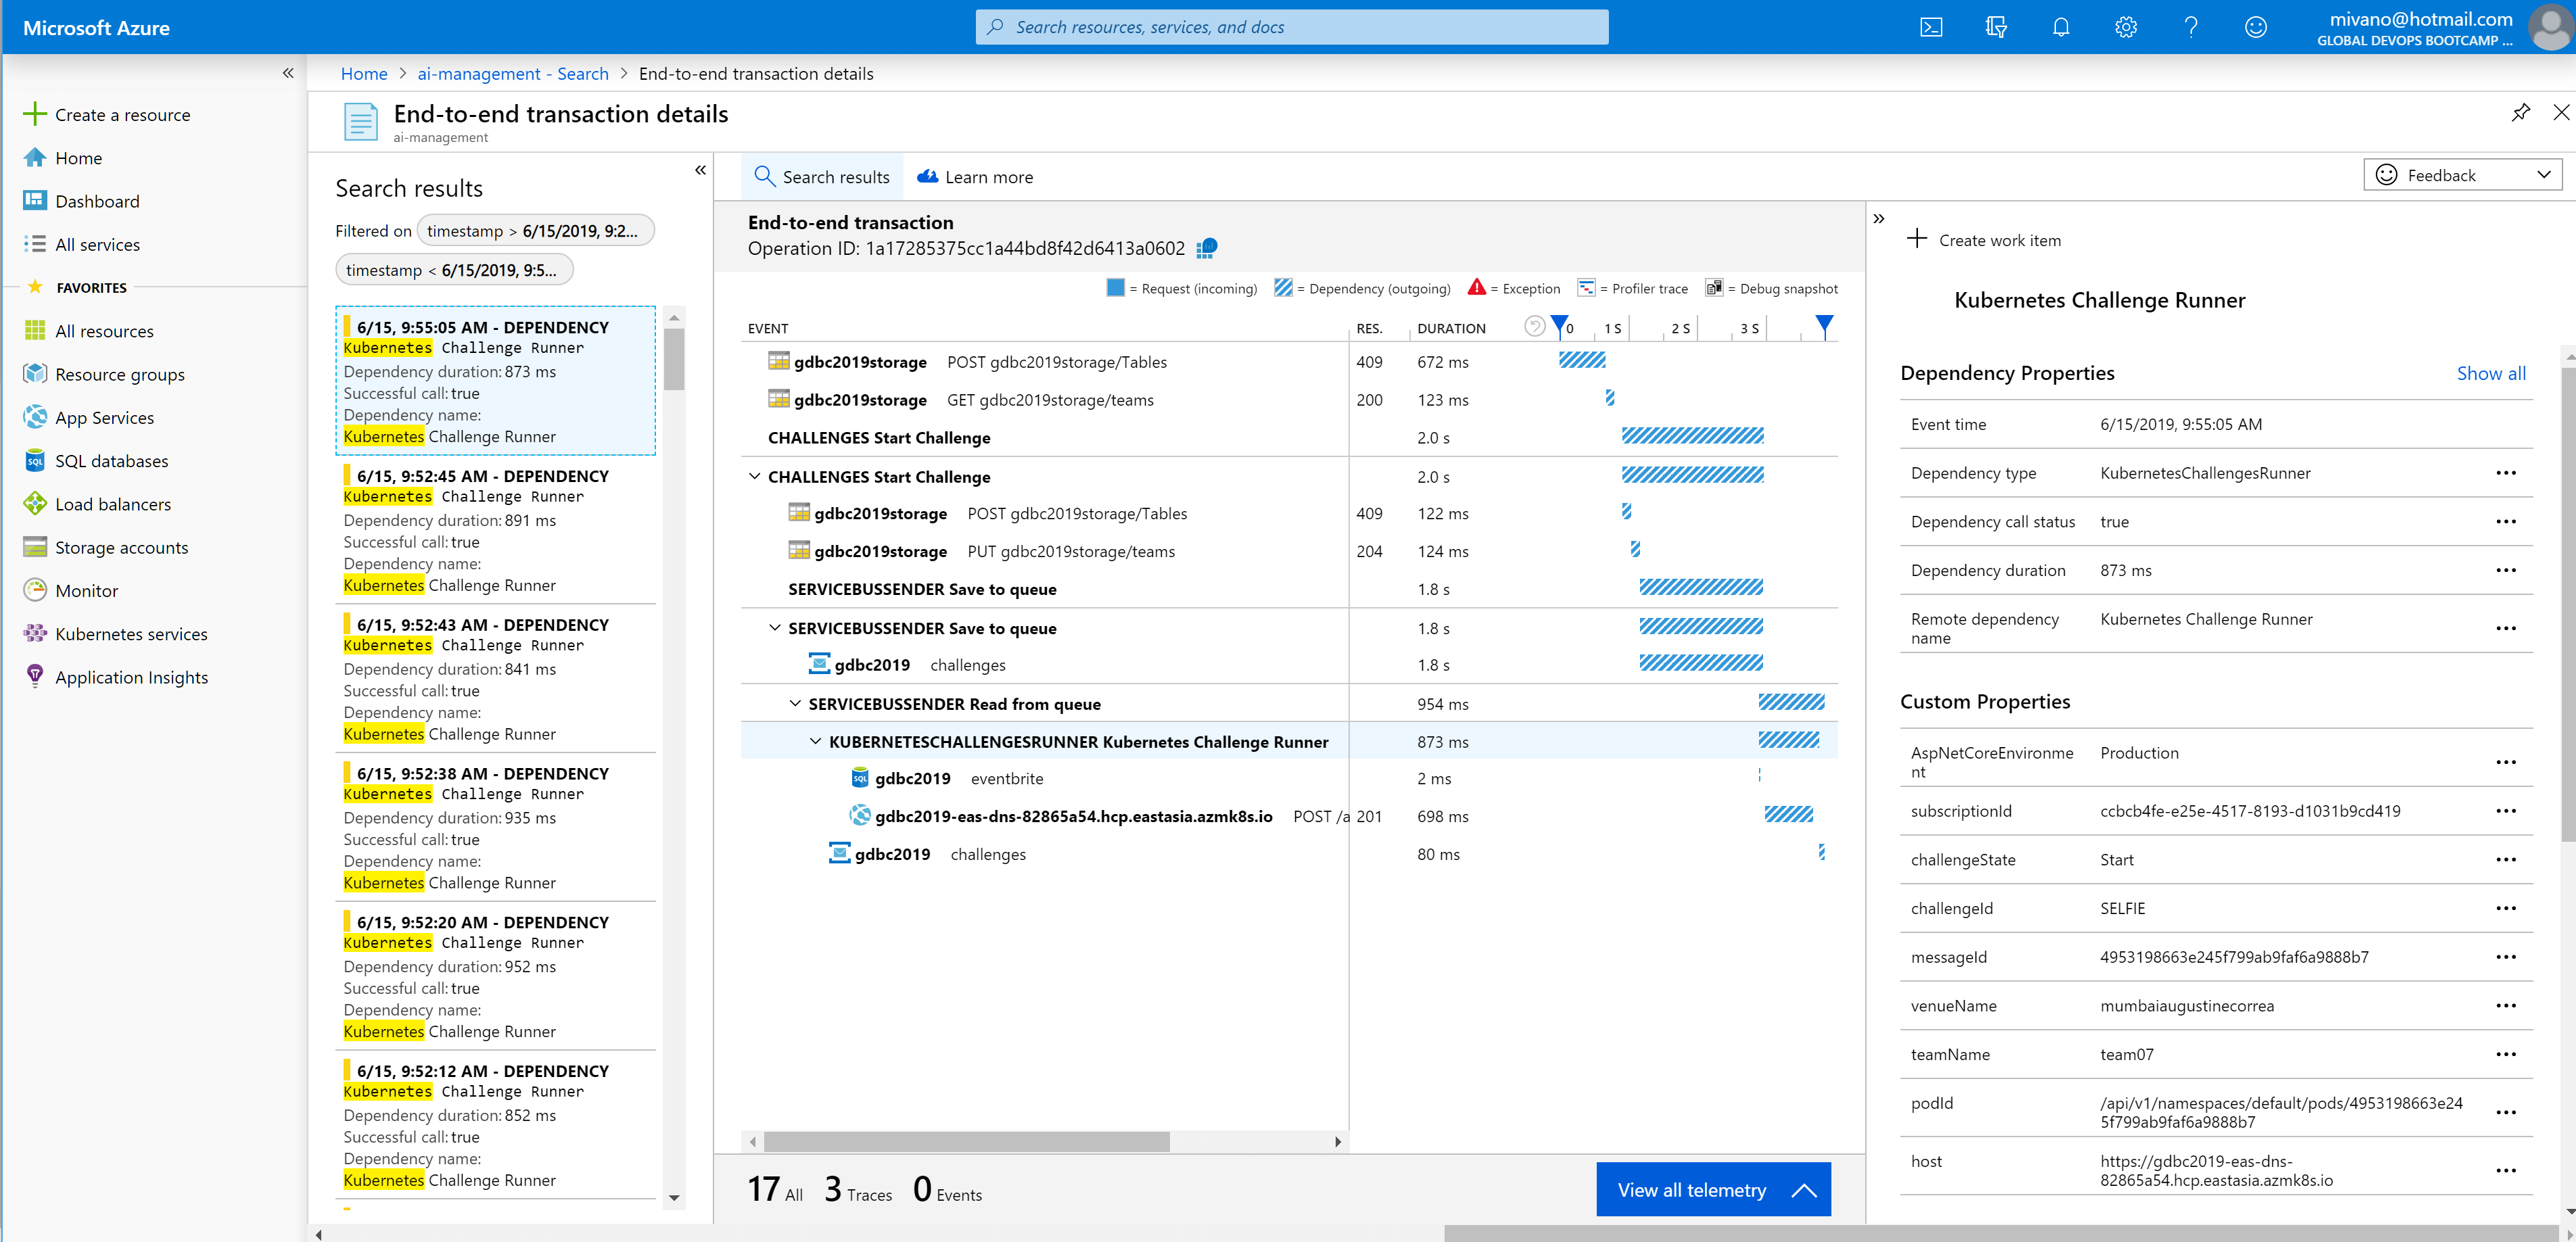Image resolution: width=2576 pixels, height=1242 pixels.
Task: Open the notifications bell
Action: click(2061, 27)
